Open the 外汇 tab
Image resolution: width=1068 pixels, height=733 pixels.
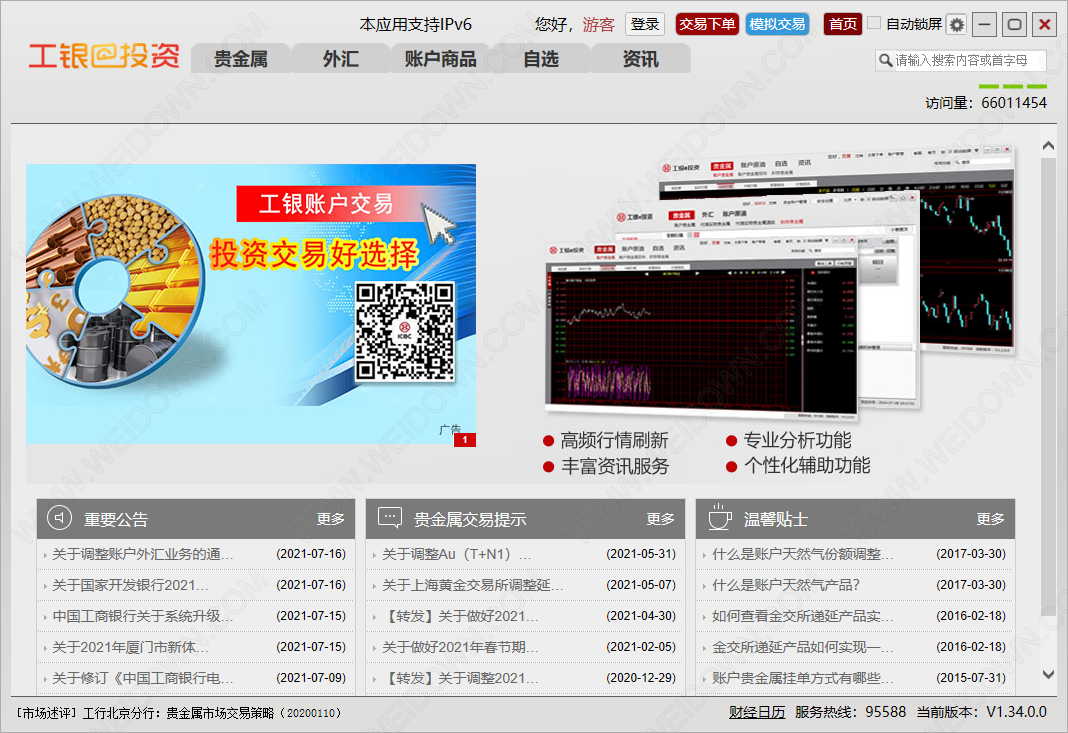coord(341,59)
